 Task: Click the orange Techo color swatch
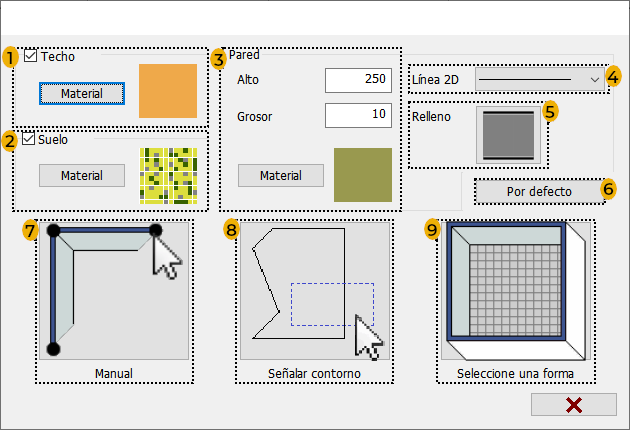pos(168,91)
